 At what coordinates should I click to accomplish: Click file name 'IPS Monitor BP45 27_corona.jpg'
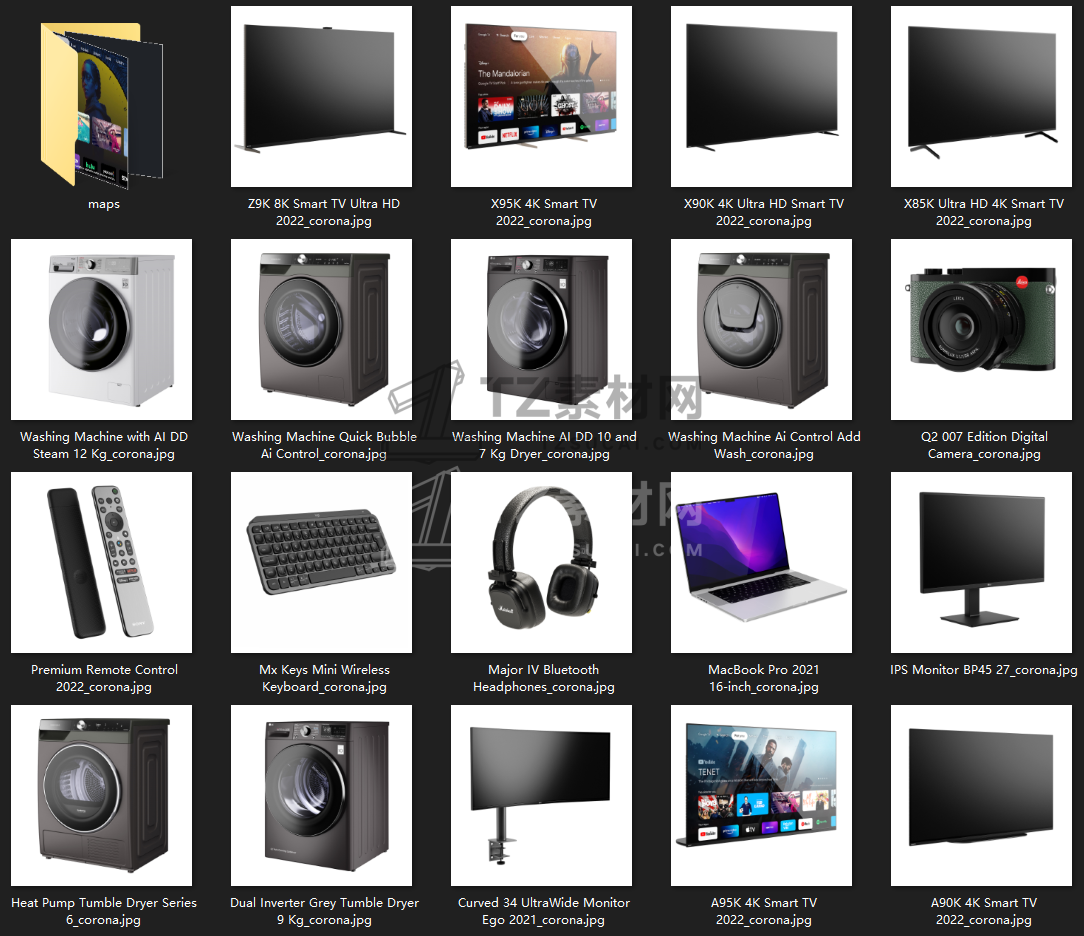[x=983, y=670]
